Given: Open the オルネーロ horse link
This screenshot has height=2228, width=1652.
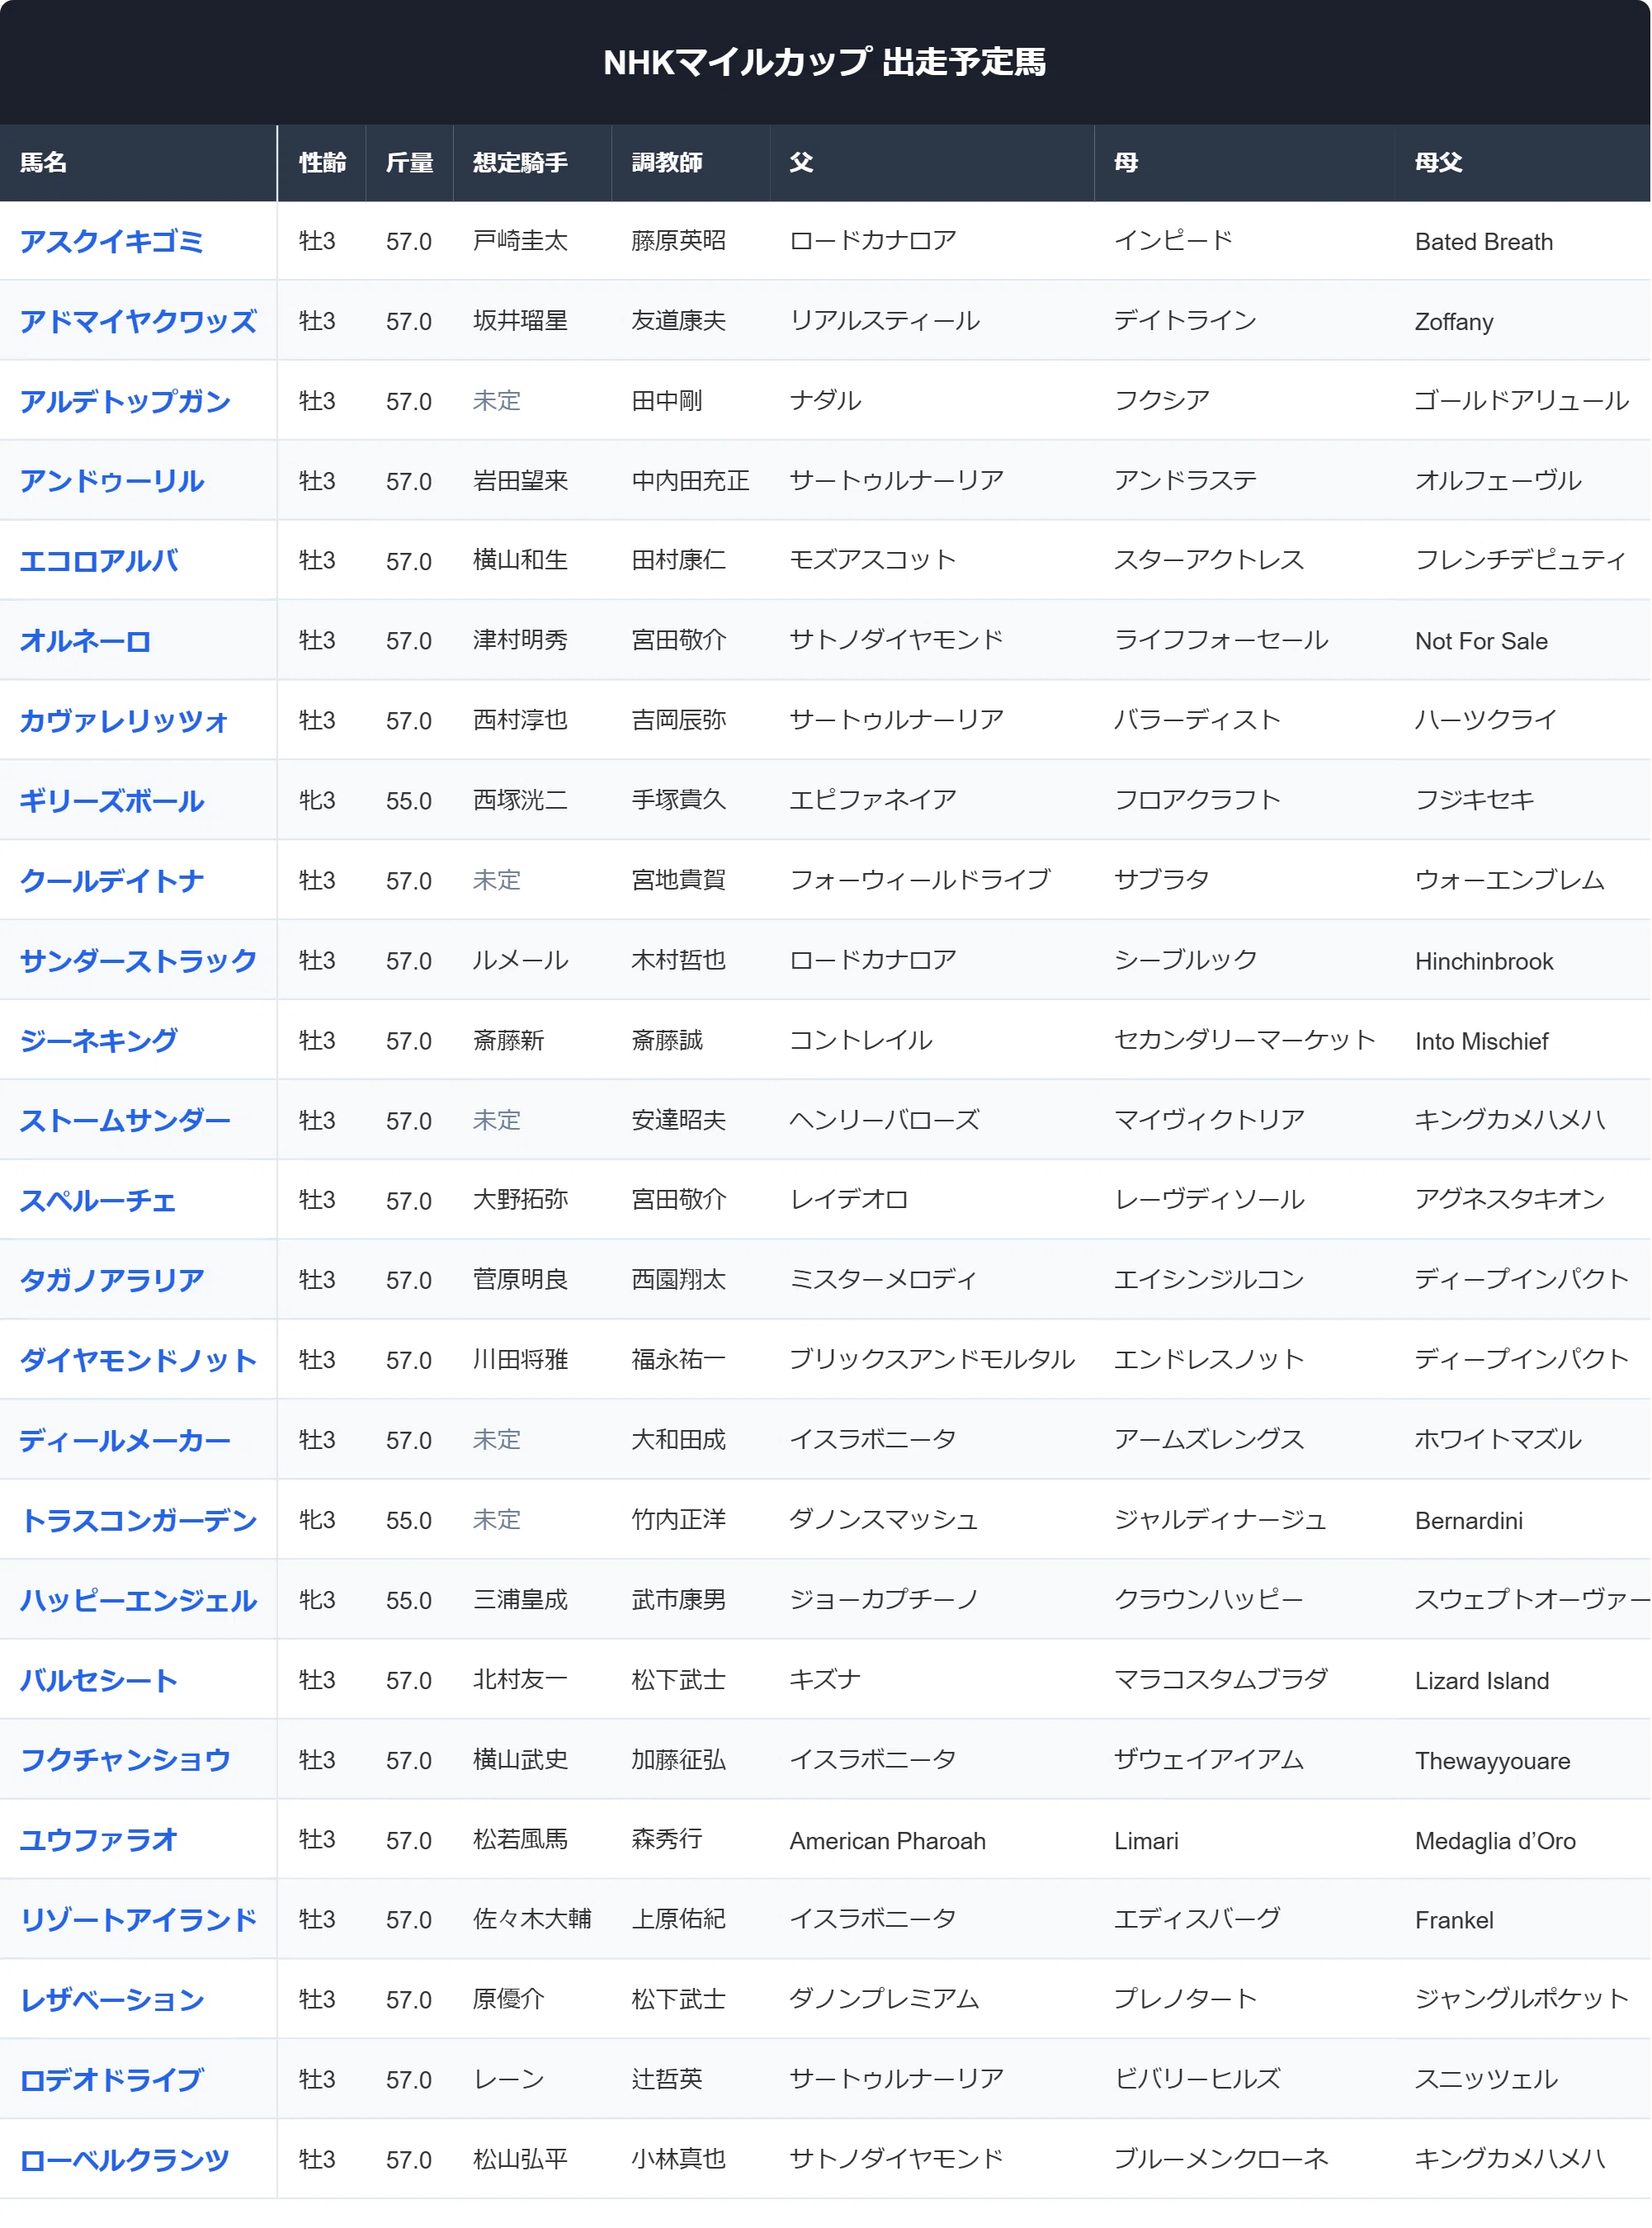Looking at the screenshot, I should 85,641.
